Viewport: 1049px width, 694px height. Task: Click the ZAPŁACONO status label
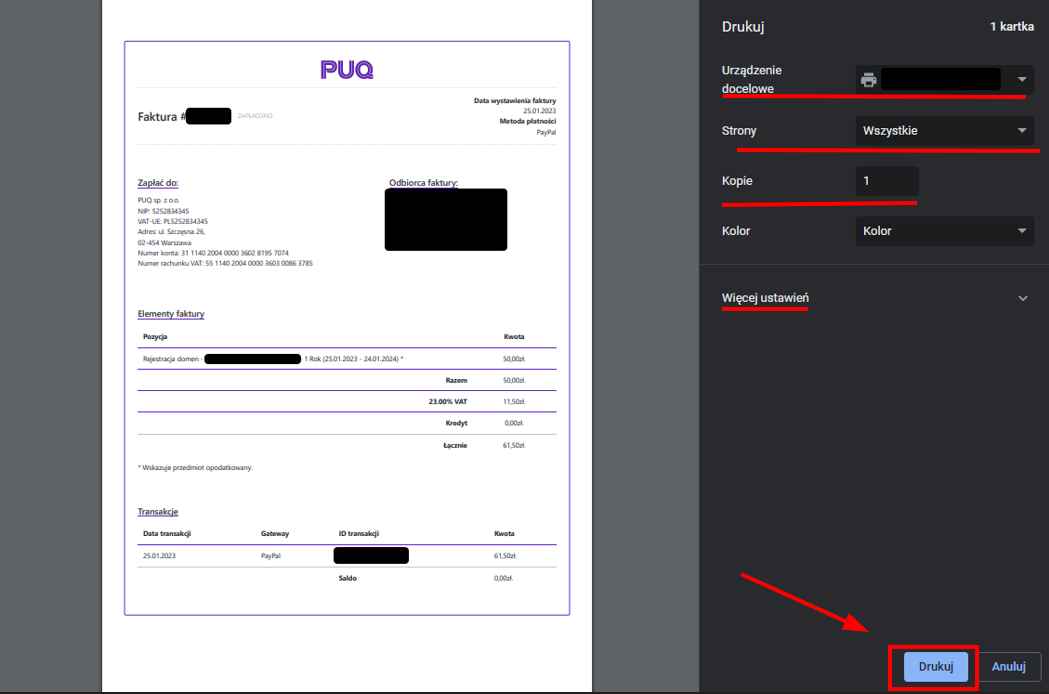254,116
